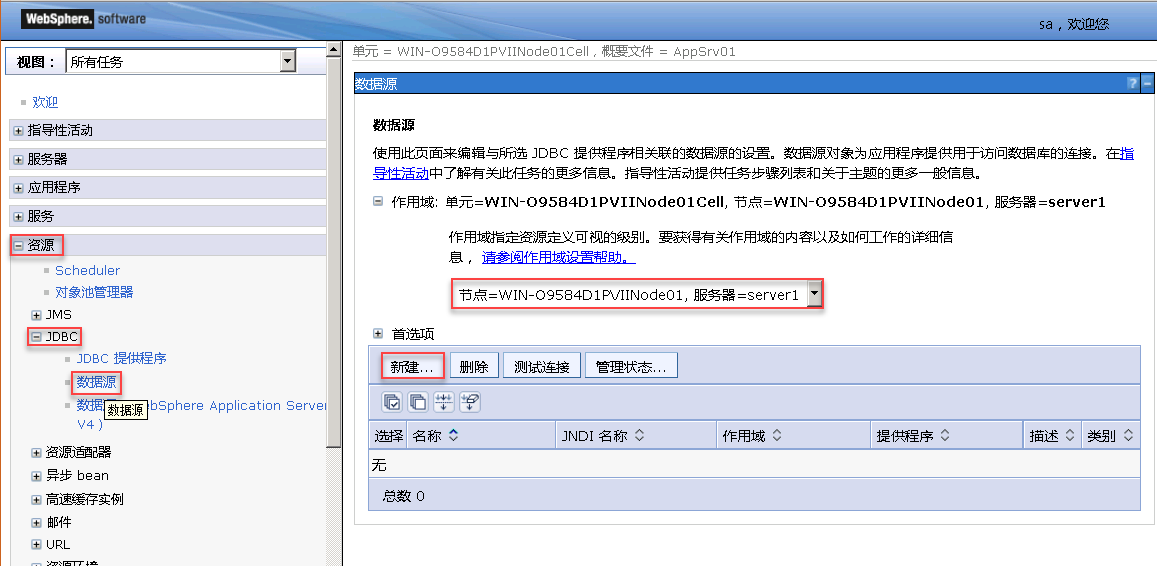Click the Clear filter value icon

[469, 402]
